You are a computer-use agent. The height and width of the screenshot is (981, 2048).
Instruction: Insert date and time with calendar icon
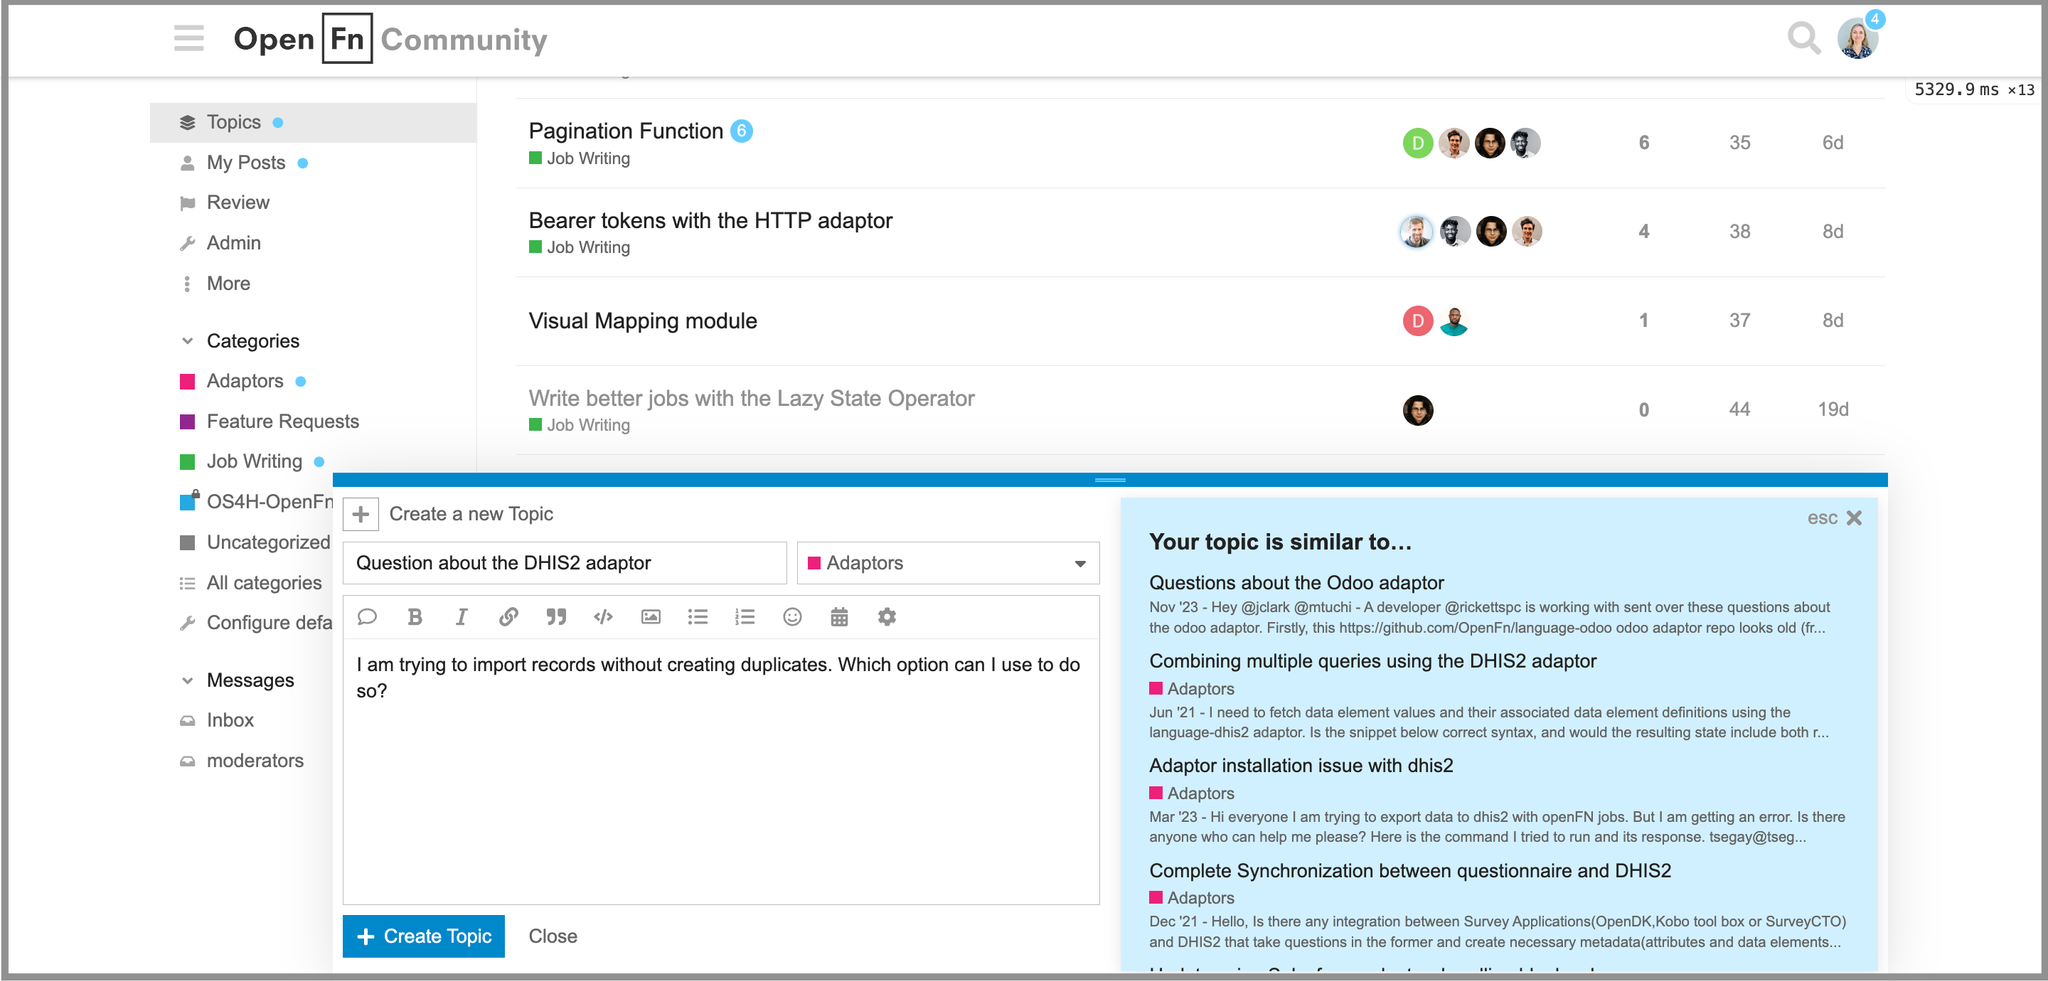(839, 617)
